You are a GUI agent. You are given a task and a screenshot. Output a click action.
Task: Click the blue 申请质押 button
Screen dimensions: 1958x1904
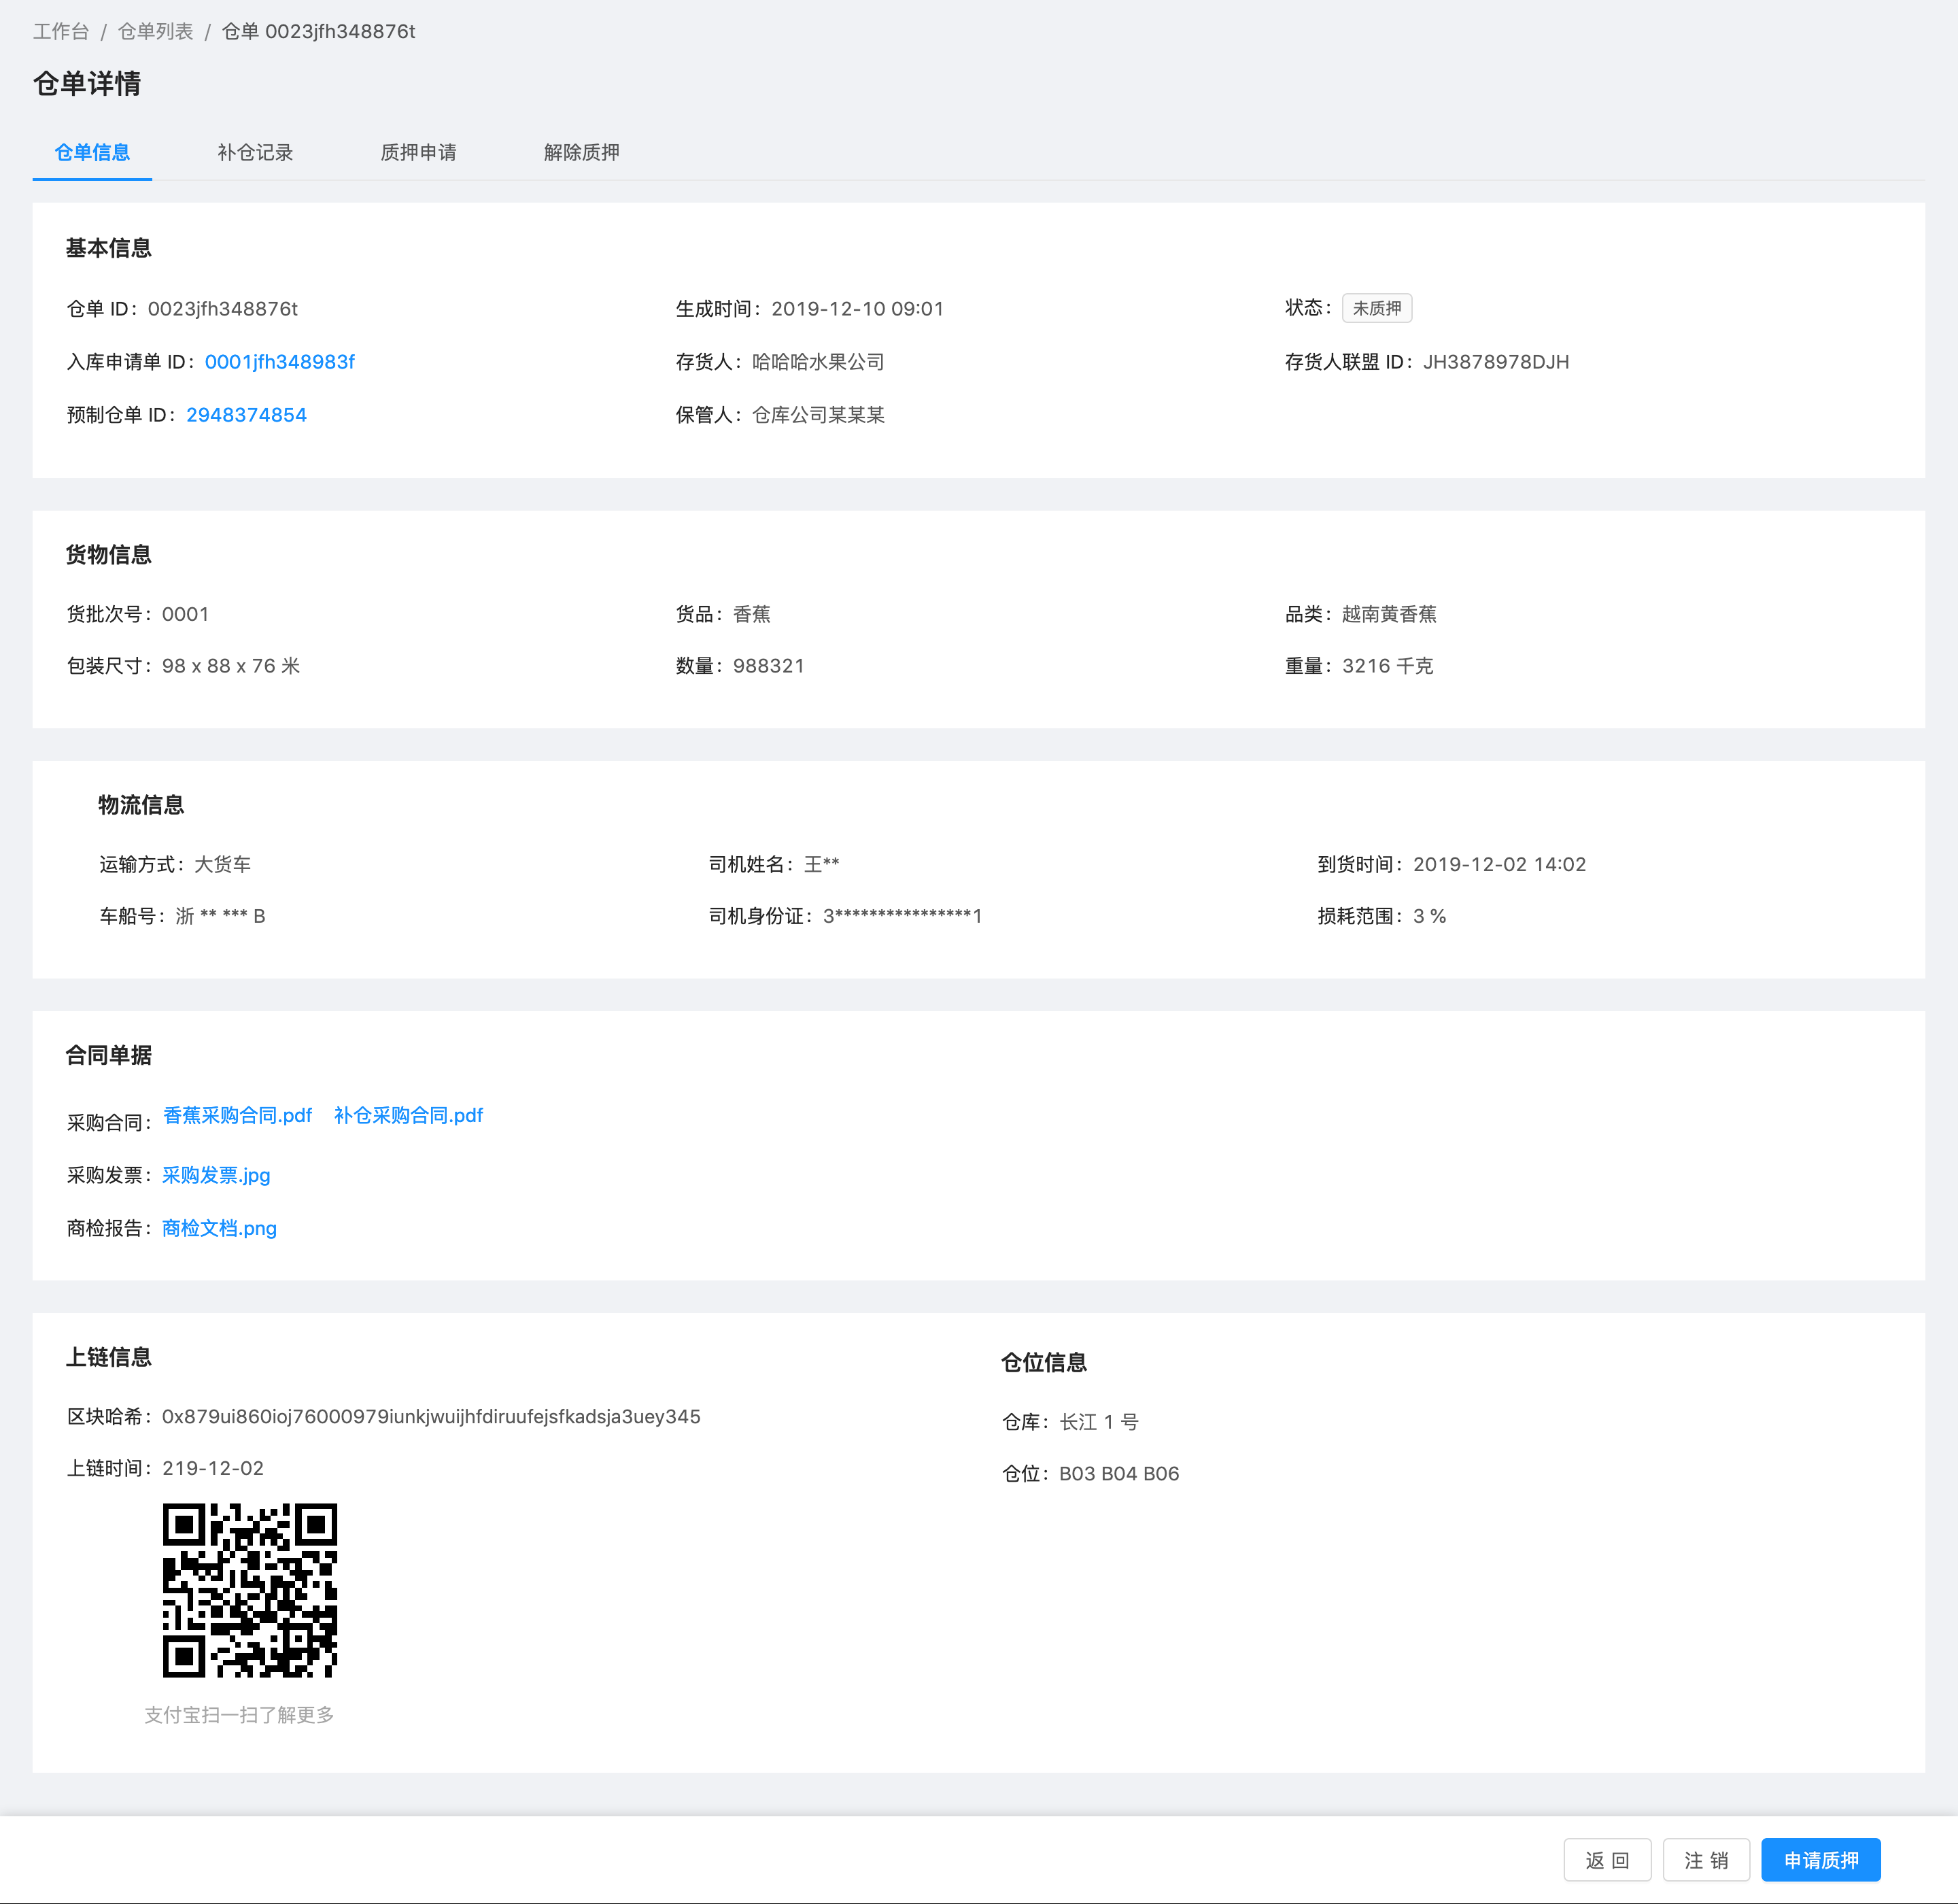tap(1820, 1859)
